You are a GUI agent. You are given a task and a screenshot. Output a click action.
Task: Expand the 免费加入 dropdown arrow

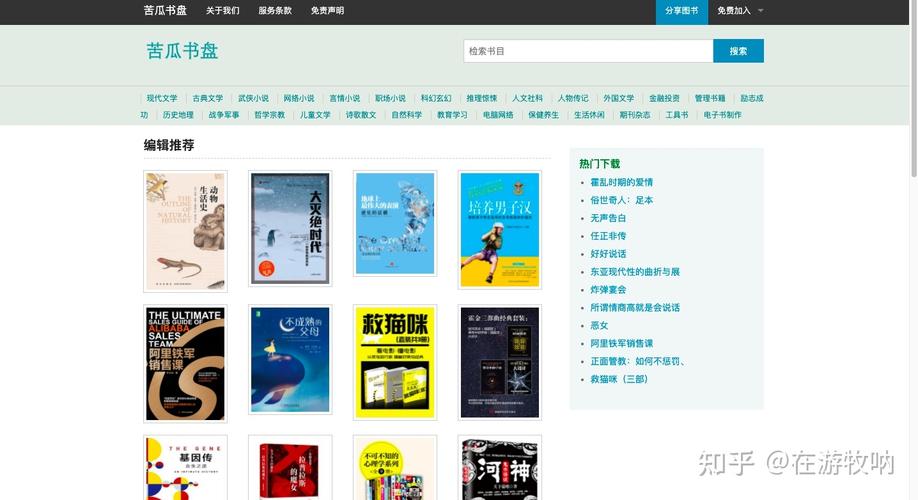click(760, 11)
